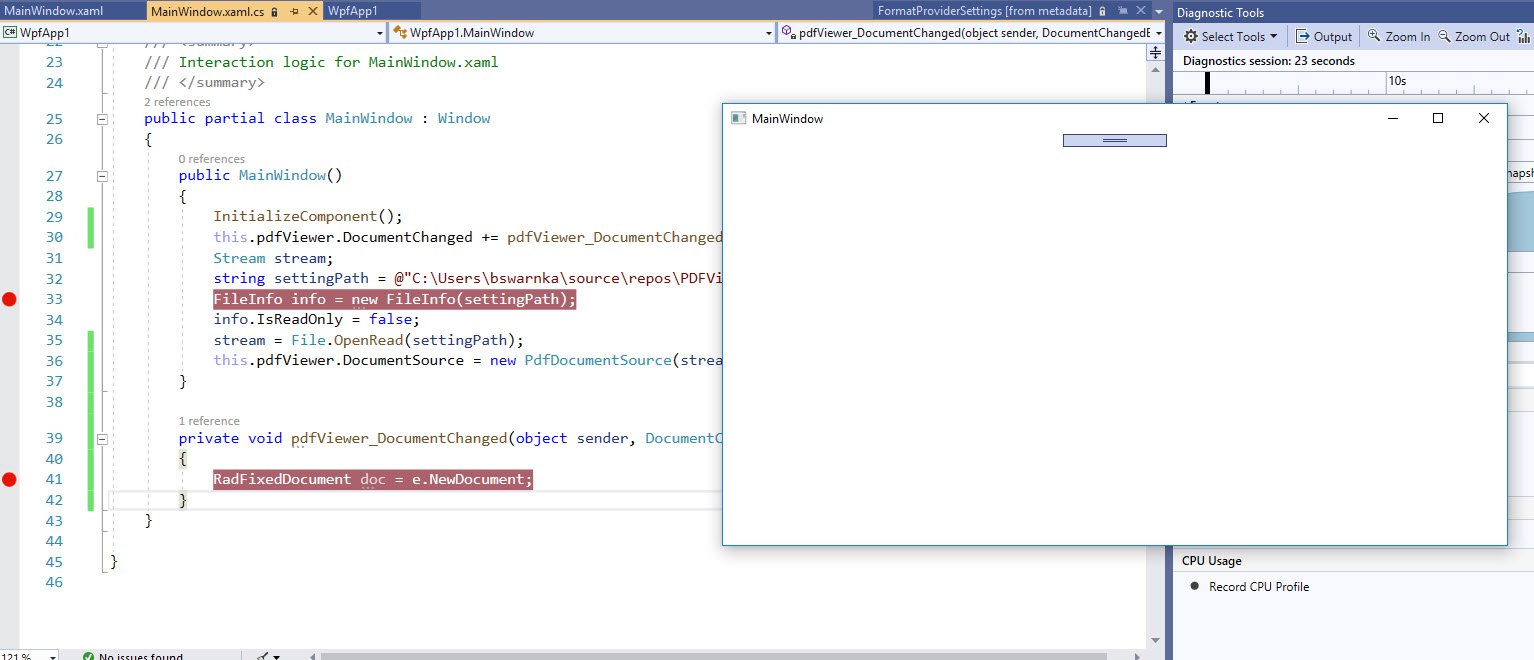
Task: Open the document tab overflow dropdown arrow
Action: click(1158, 11)
